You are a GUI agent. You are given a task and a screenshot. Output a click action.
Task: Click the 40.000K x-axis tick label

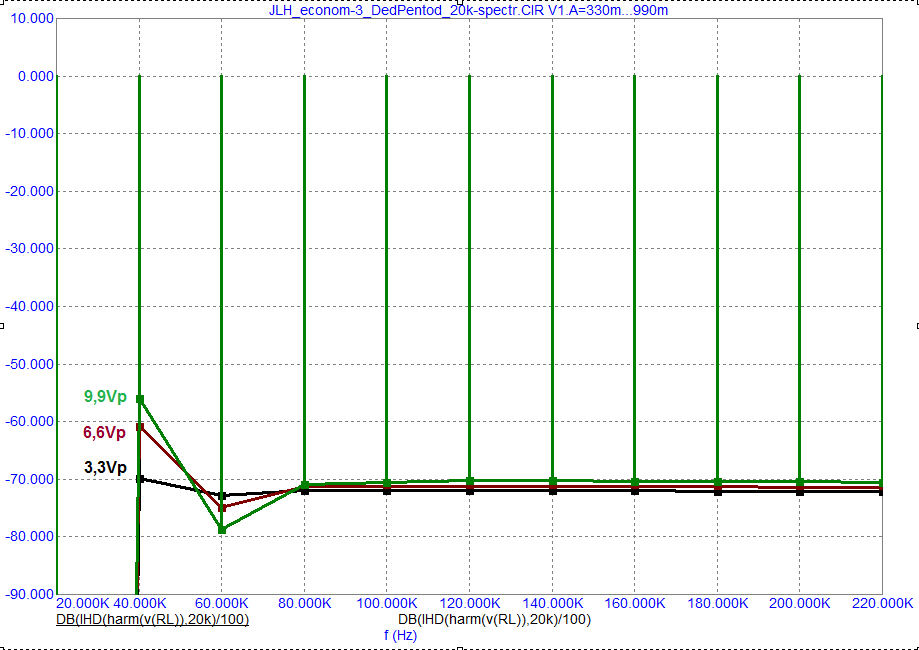coord(140,604)
